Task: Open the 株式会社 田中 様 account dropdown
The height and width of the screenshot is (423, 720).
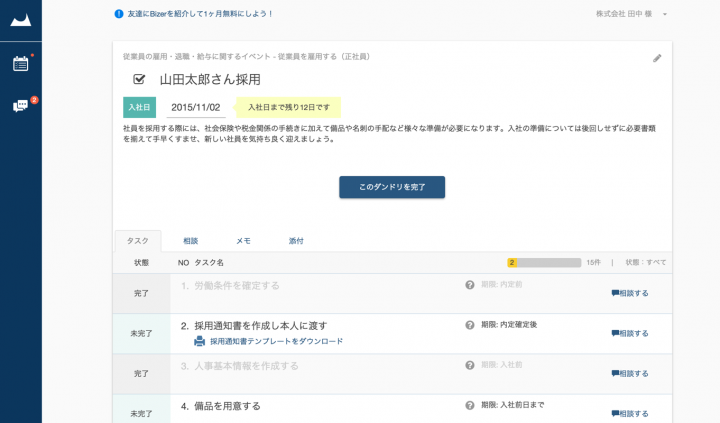Action: [631, 14]
